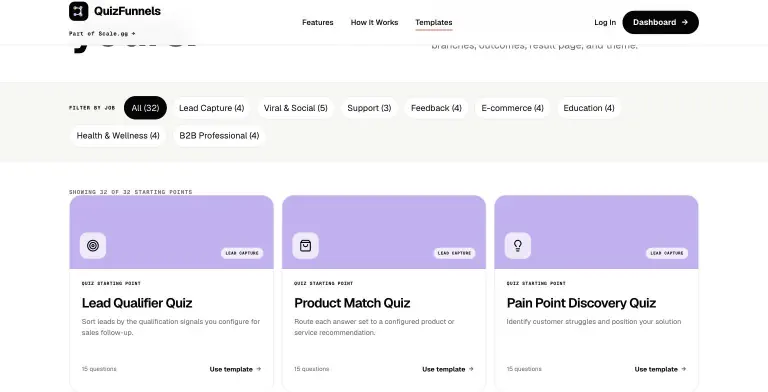
Task: Click the 'Filter by job' label
Action: point(92,108)
